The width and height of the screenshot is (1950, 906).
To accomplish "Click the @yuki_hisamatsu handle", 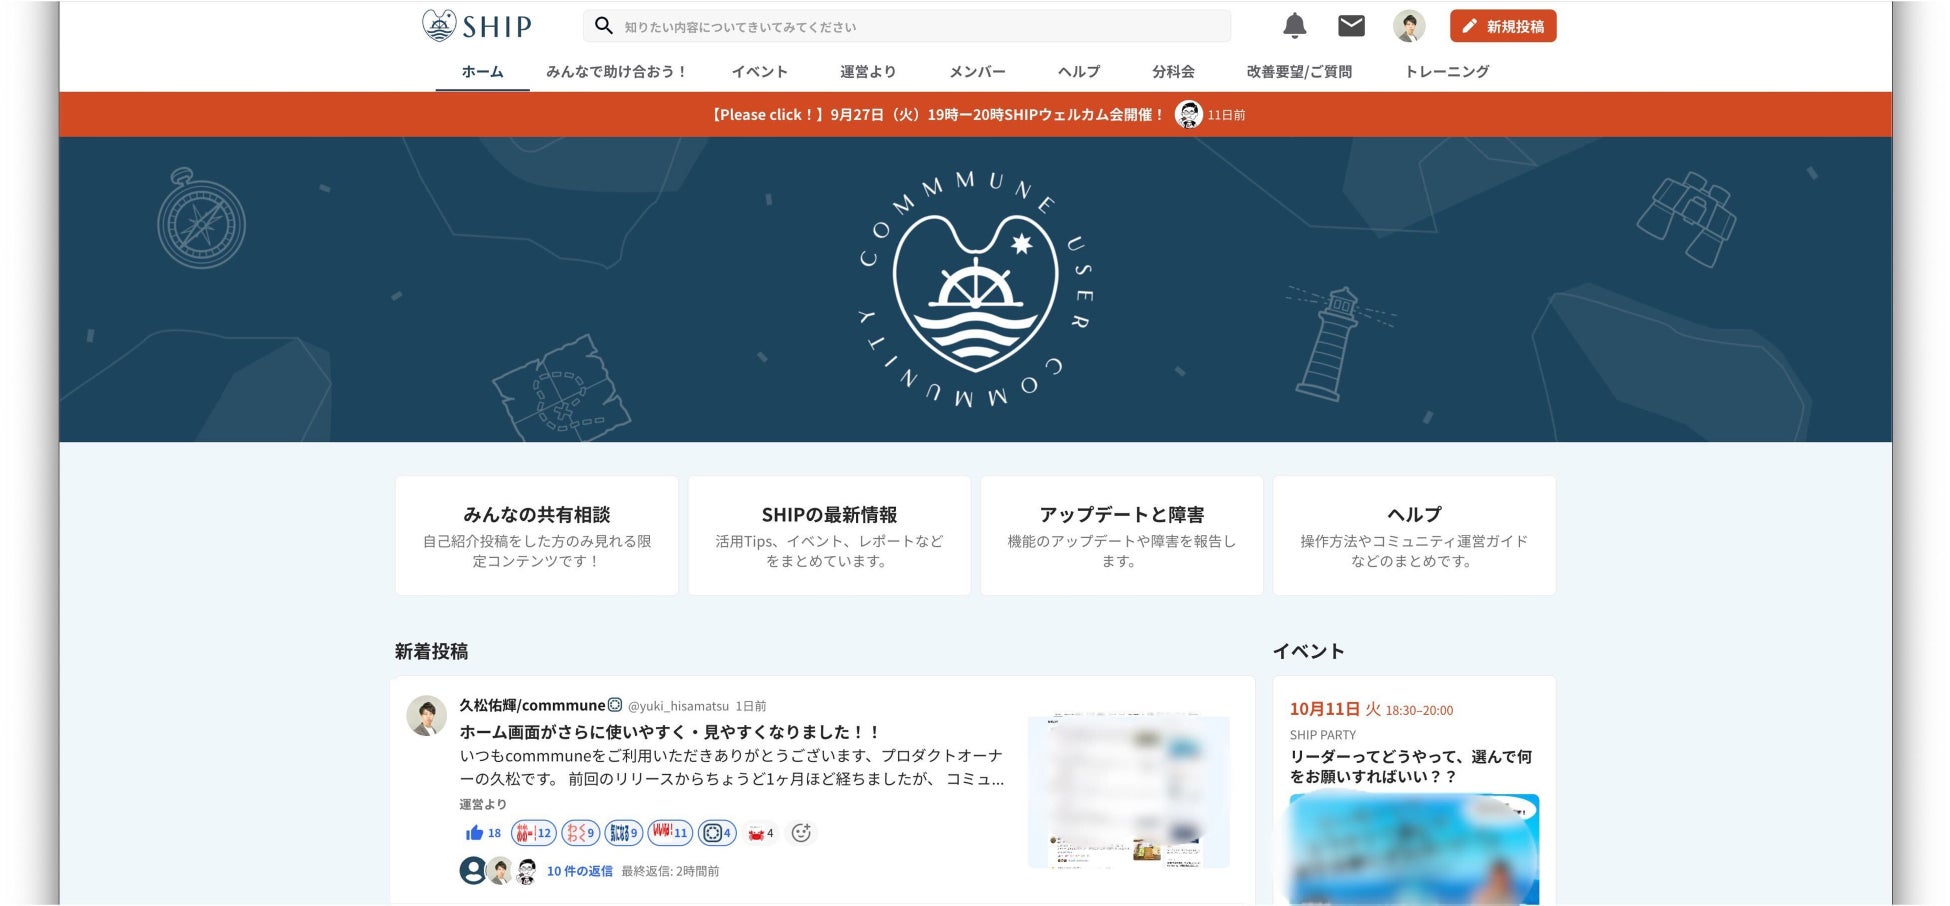I will (x=678, y=706).
